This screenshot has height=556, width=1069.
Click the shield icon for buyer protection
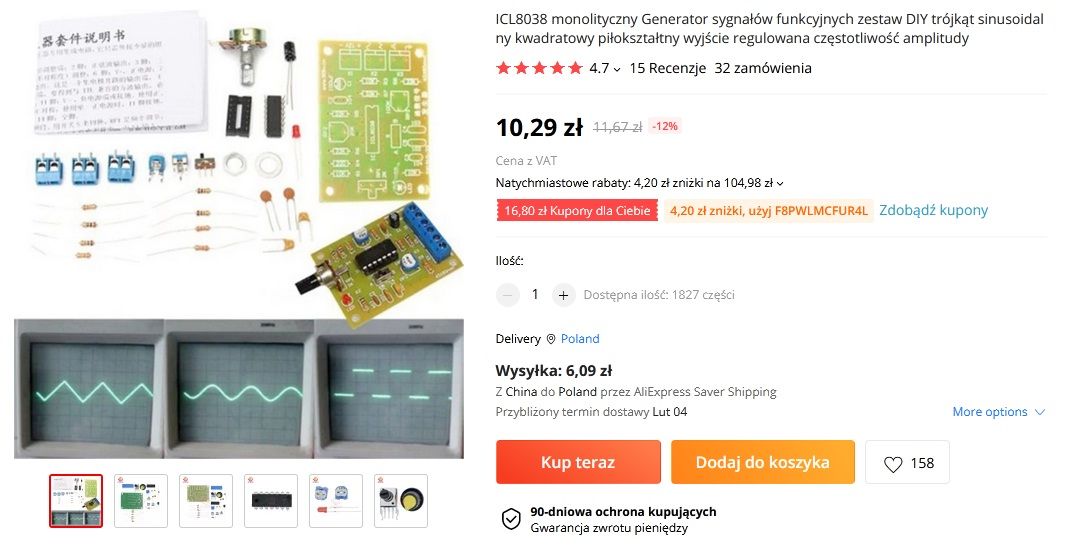(511, 519)
